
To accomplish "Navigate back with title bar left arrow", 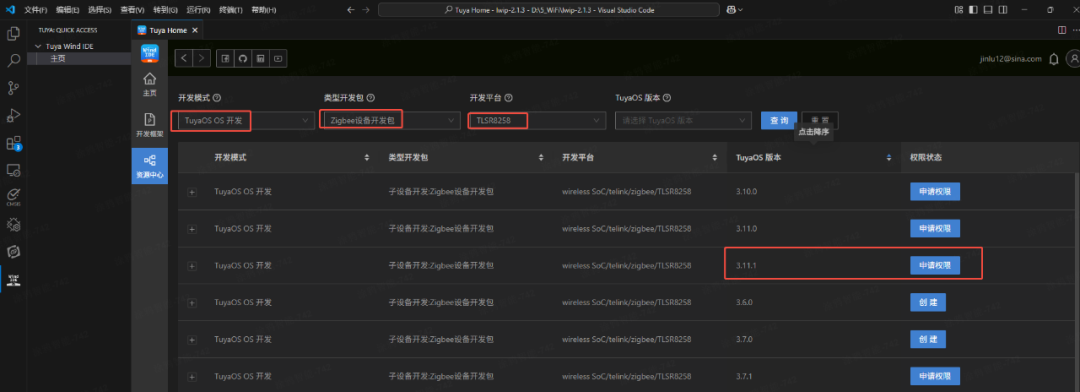I will pyautogui.click(x=351, y=10).
